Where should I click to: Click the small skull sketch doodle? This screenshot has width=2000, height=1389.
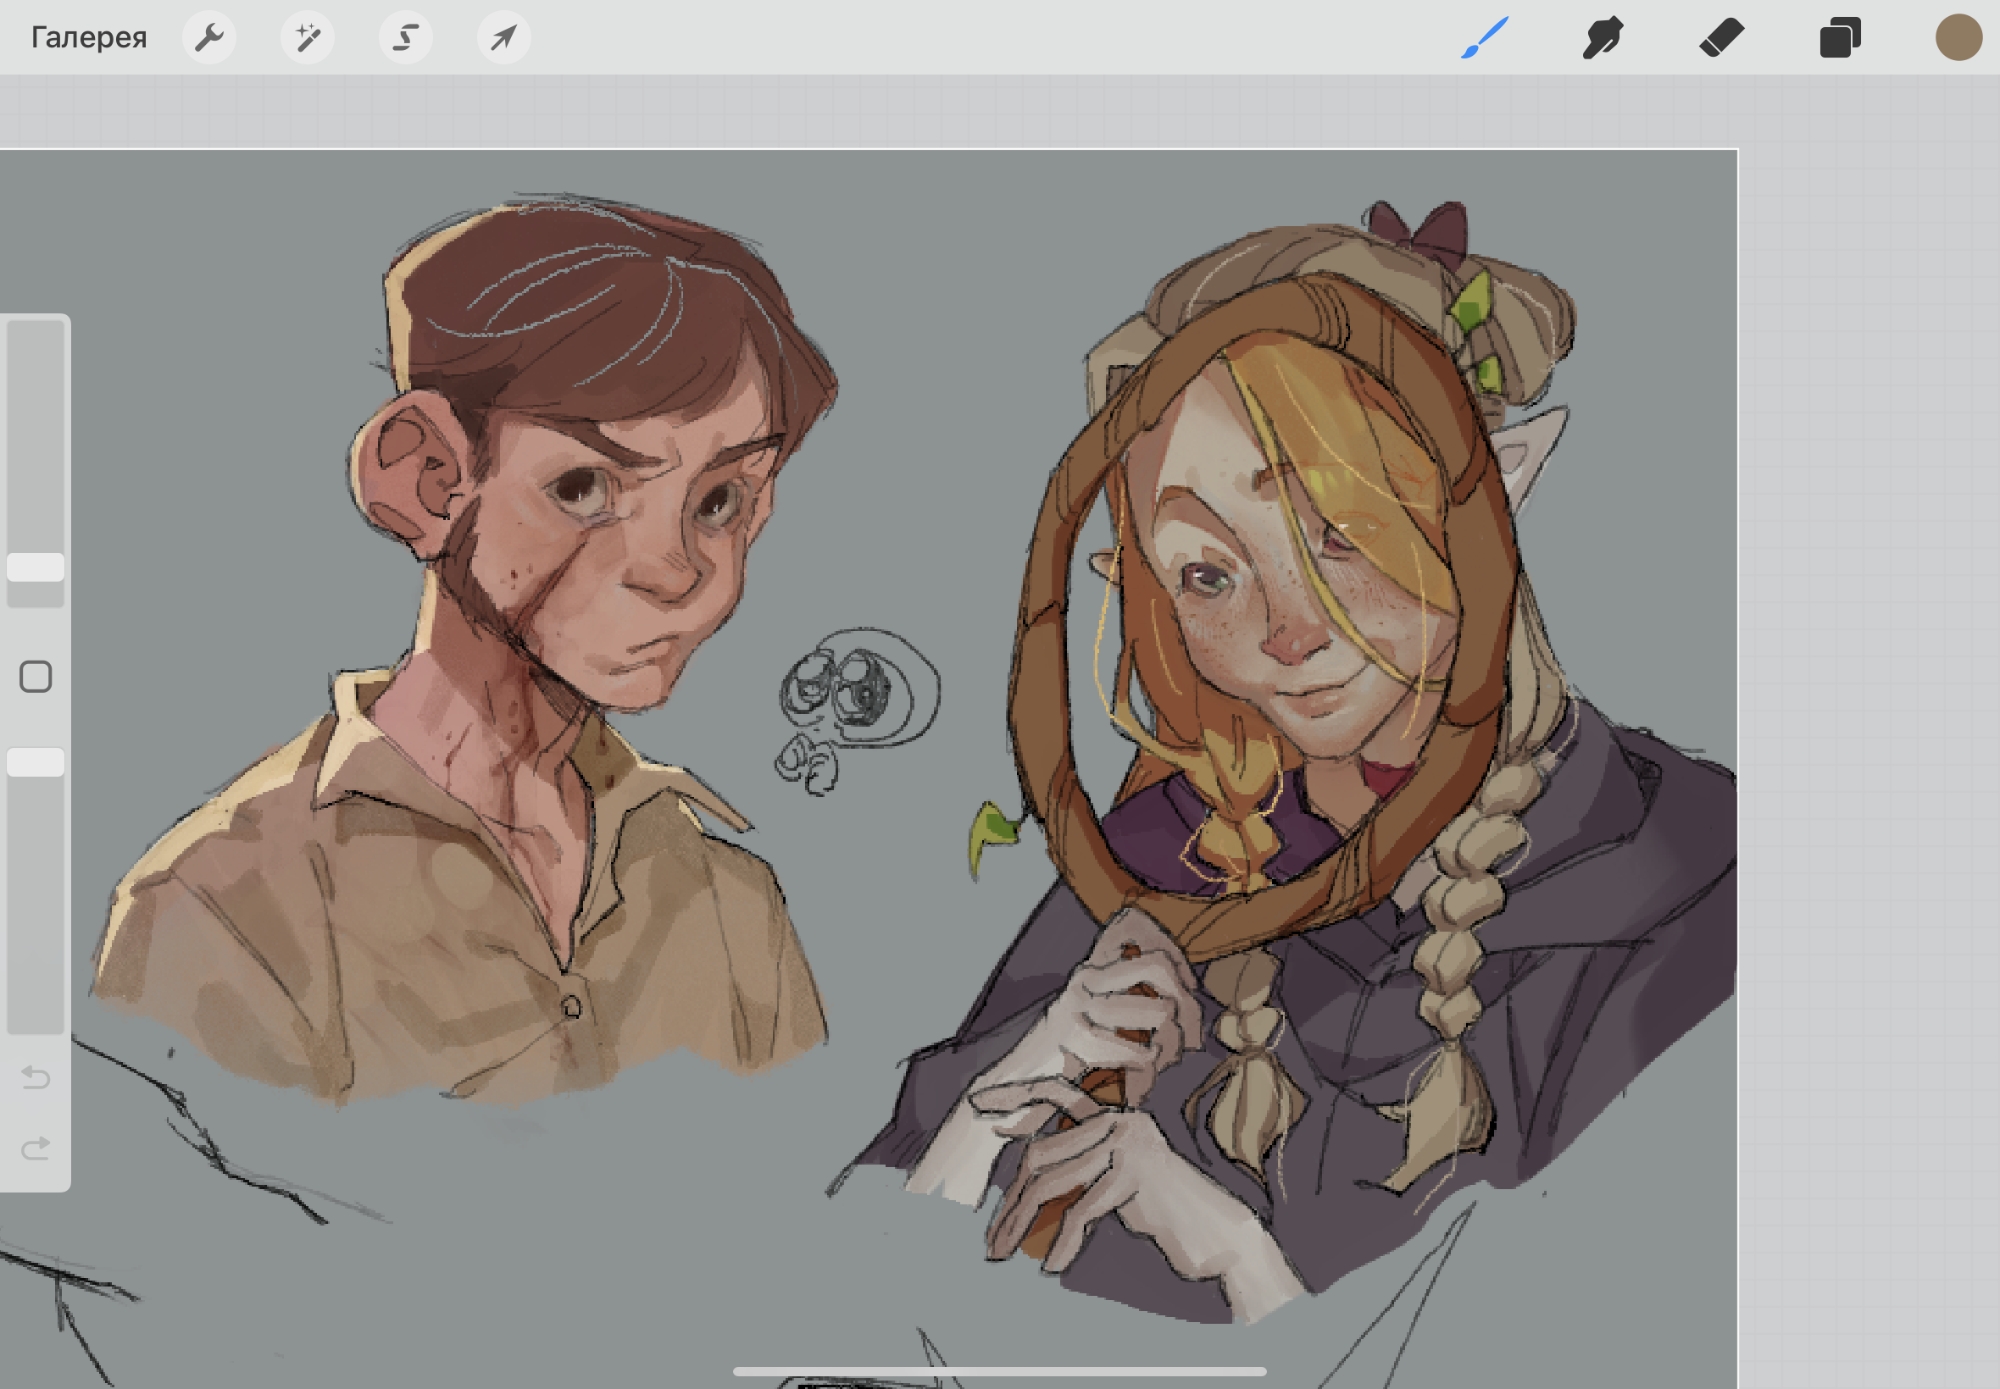pos(860,690)
